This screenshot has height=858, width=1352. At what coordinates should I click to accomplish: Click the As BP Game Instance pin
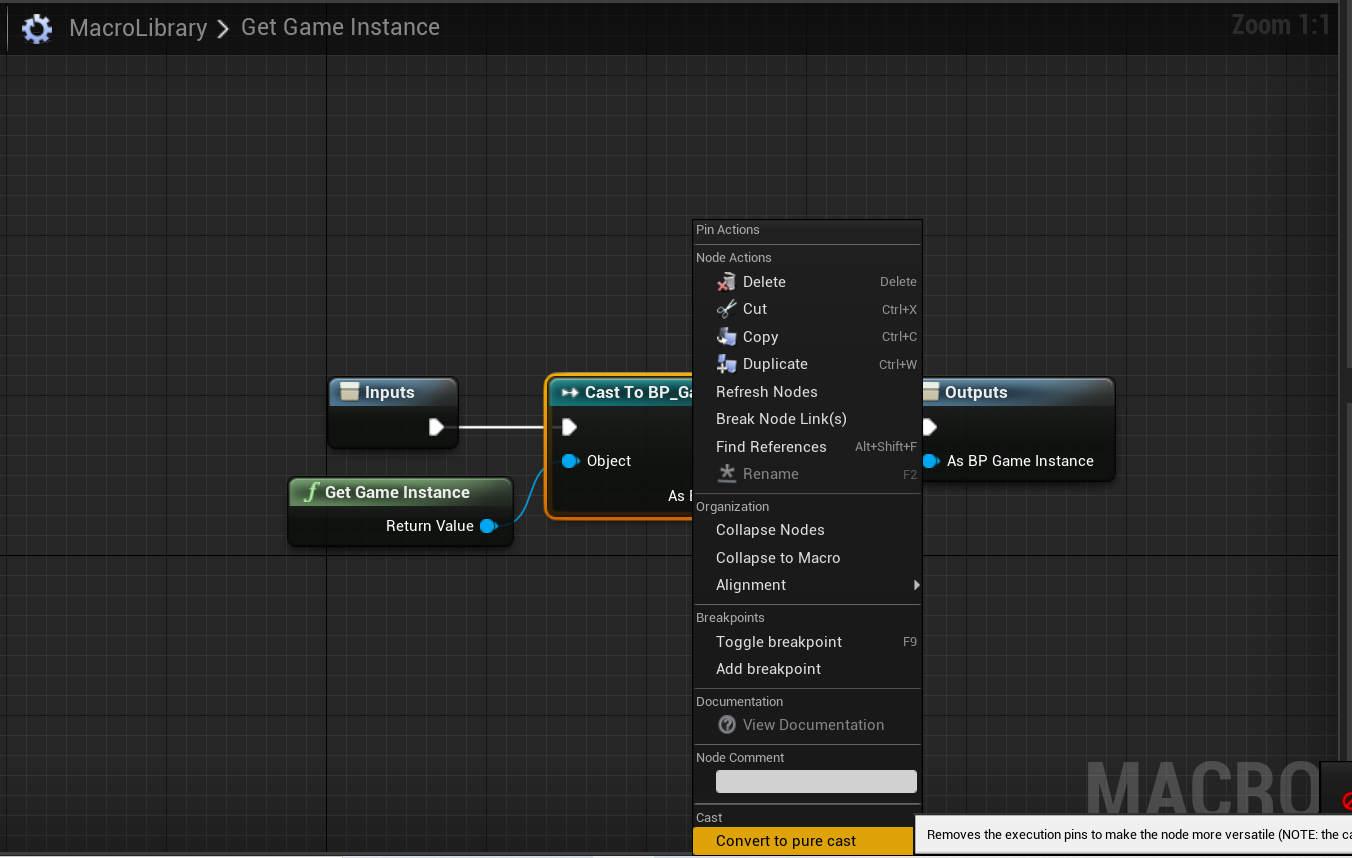[931, 461]
